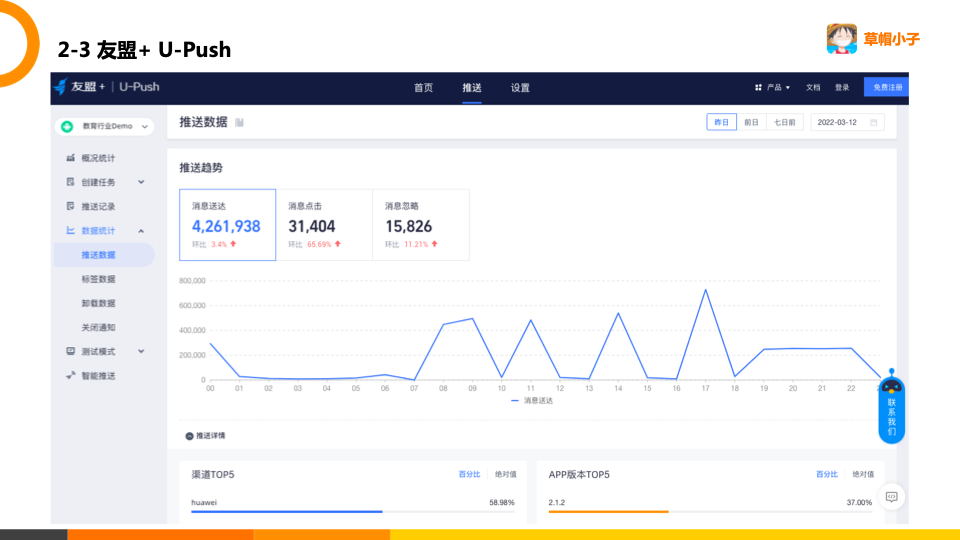Toggle the 消息送达 chart legend
The height and width of the screenshot is (540, 960).
pyautogui.click(x=531, y=400)
